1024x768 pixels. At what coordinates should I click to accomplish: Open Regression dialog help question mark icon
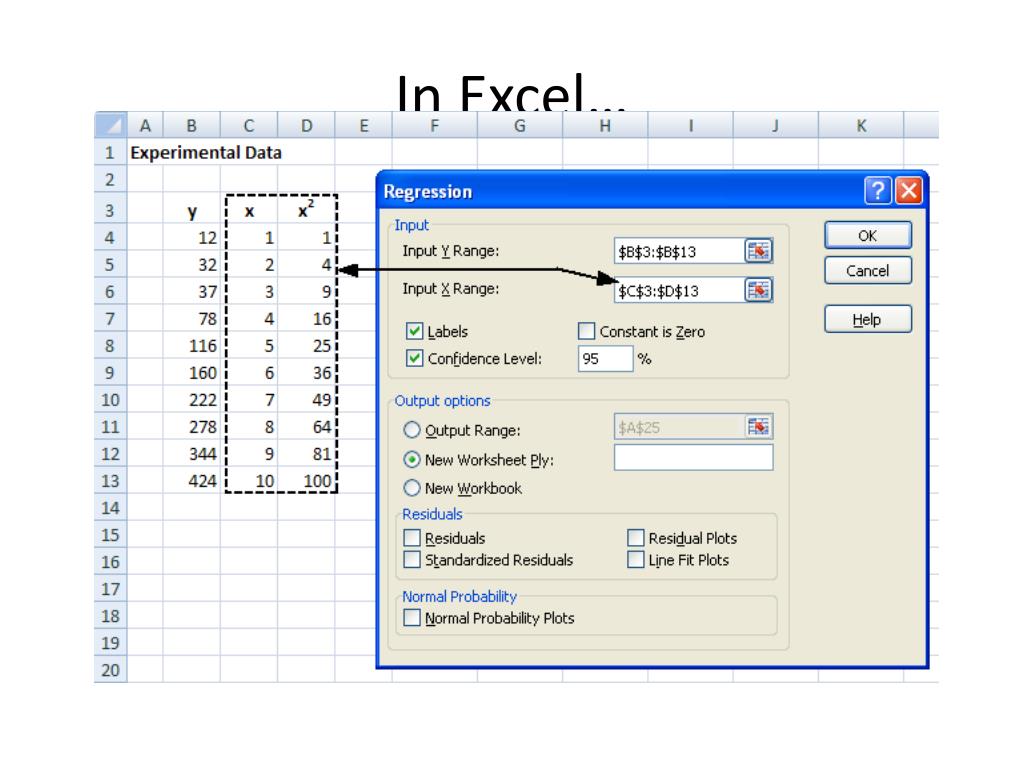(x=878, y=191)
